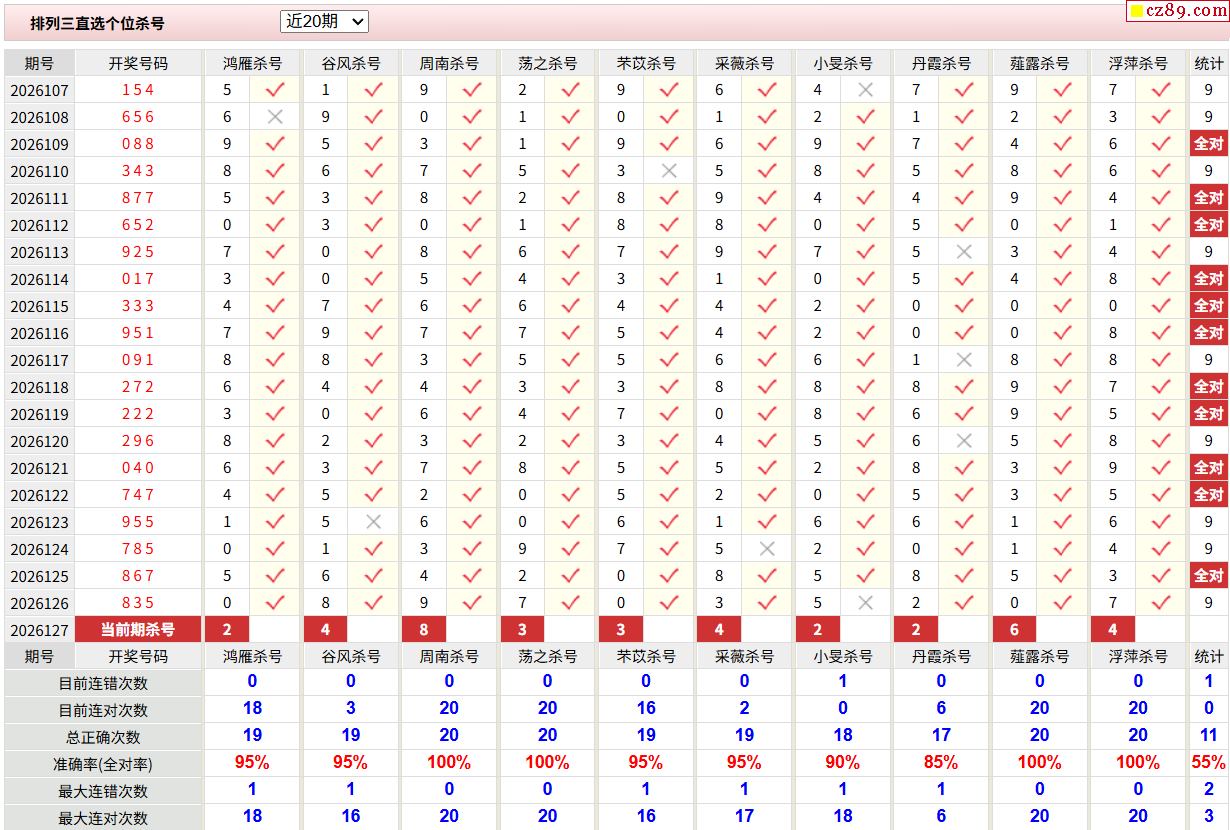The image size is (1230, 830).
Task: Click the red 8 prediction under 周南杀号
Action: coord(425,629)
